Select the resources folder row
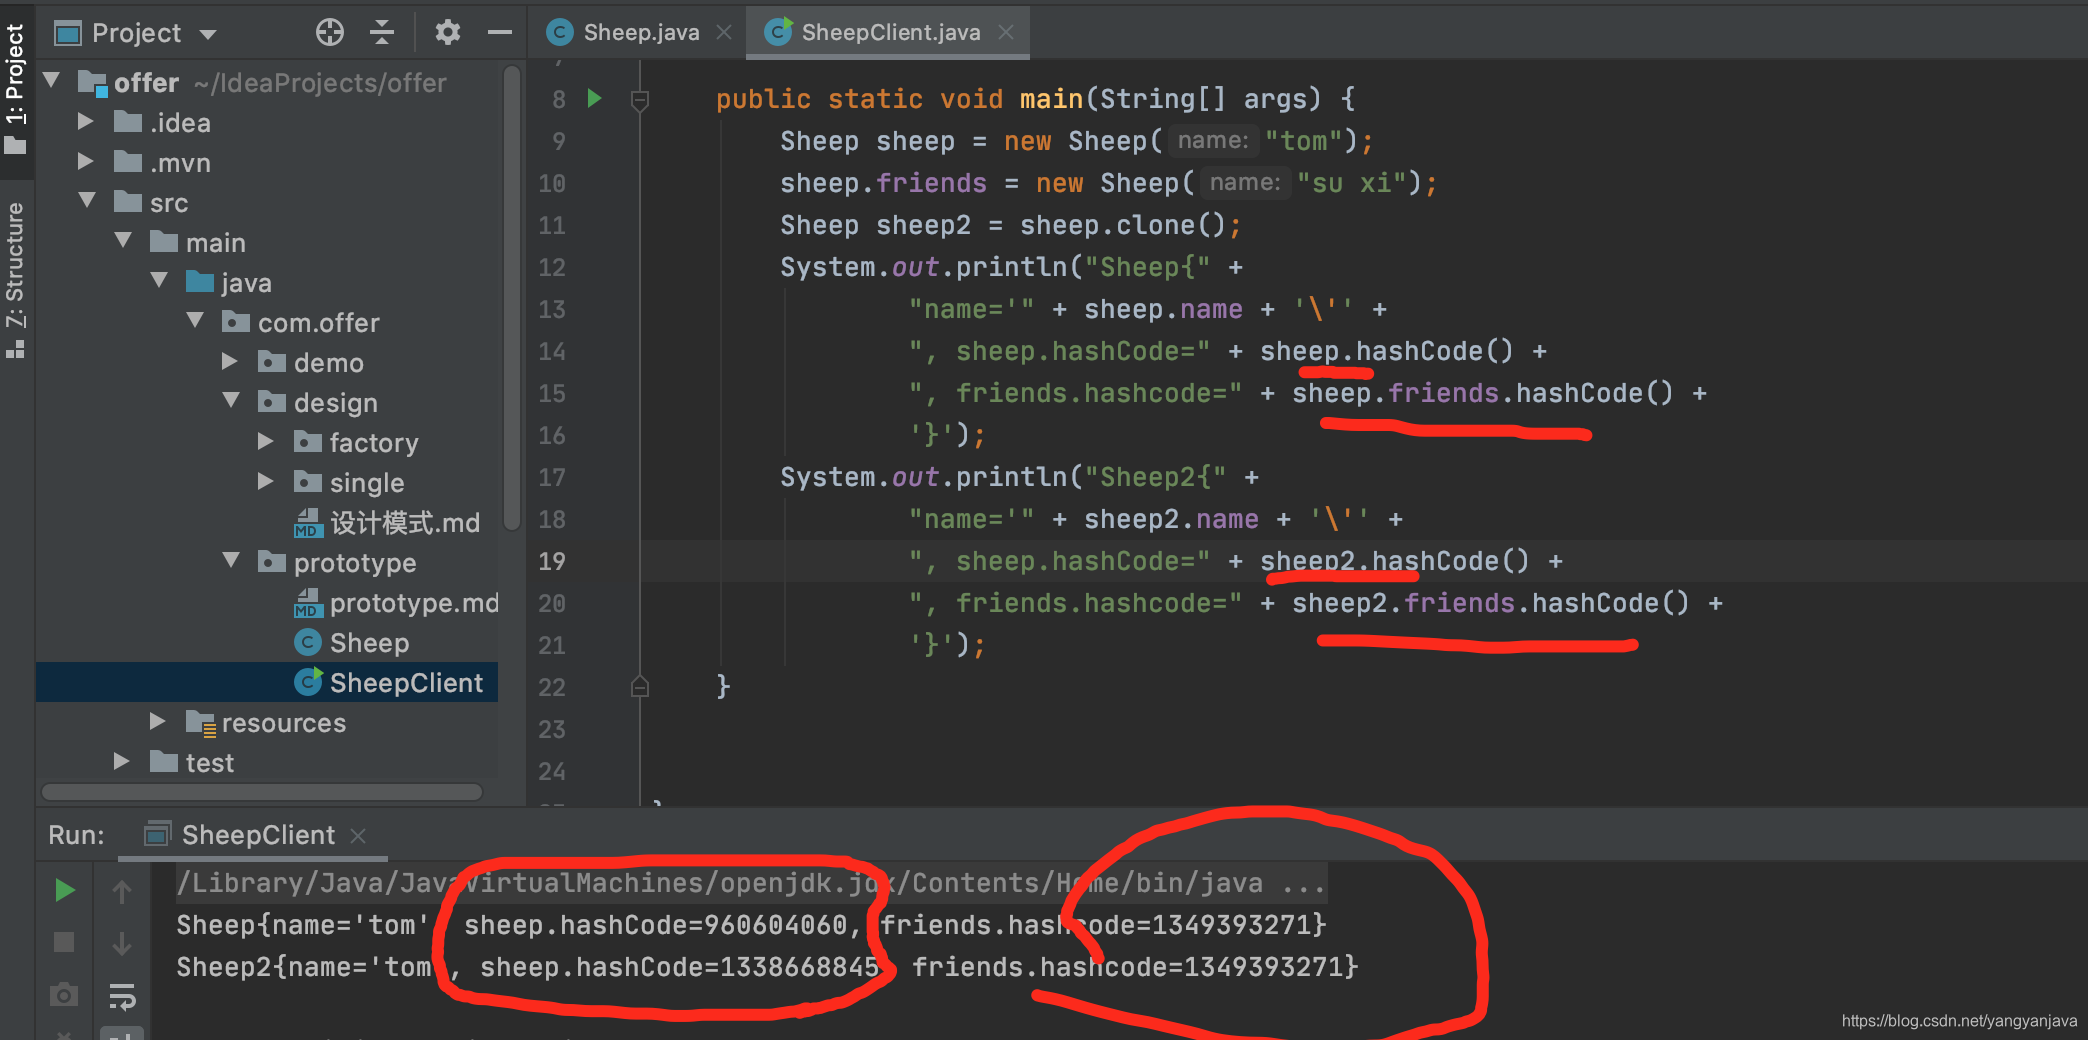Image resolution: width=2088 pixels, height=1040 pixels. tap(267, 722)
